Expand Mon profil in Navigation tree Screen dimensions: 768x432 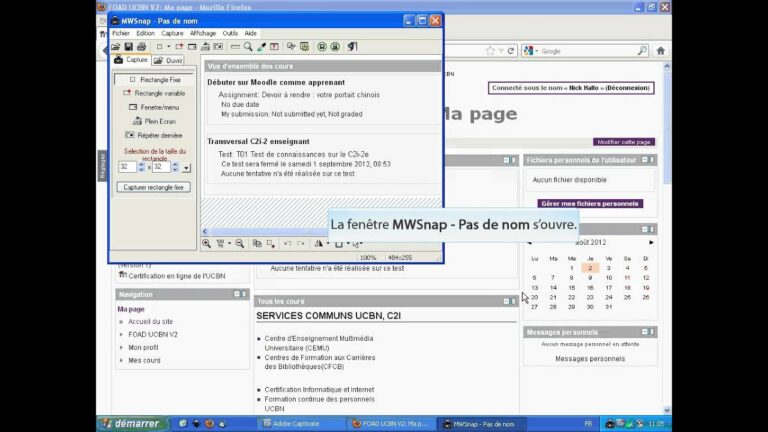coord(121,347)
